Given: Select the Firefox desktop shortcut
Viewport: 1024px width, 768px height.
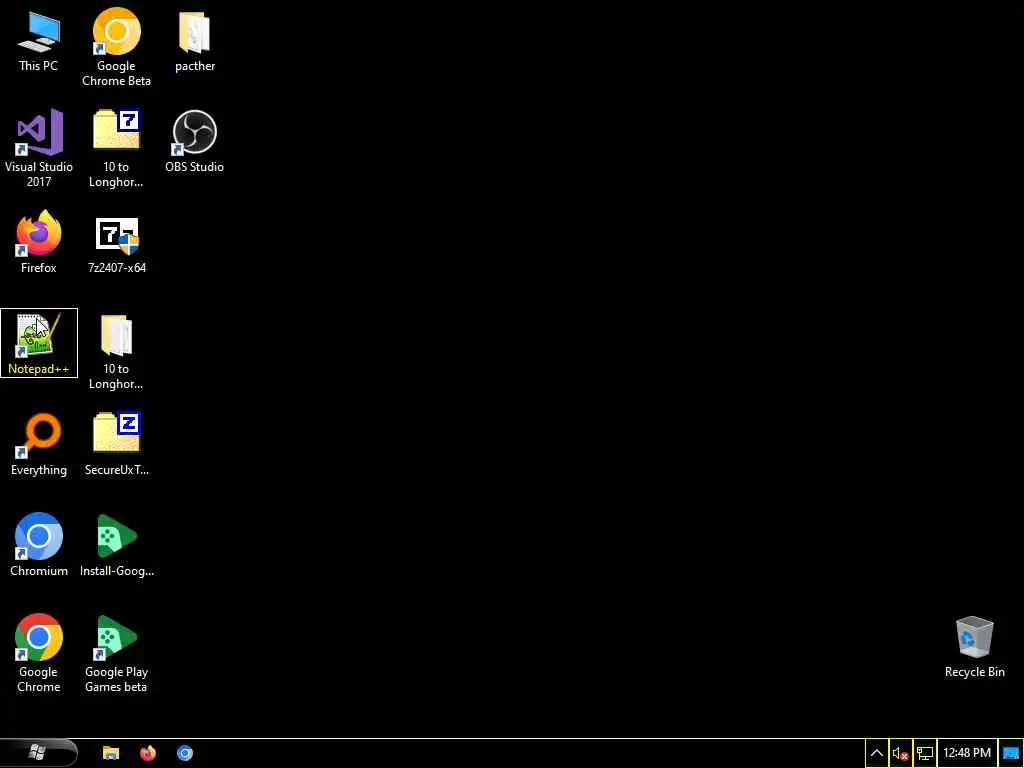Looking at the screenshot, I should 39,242.
